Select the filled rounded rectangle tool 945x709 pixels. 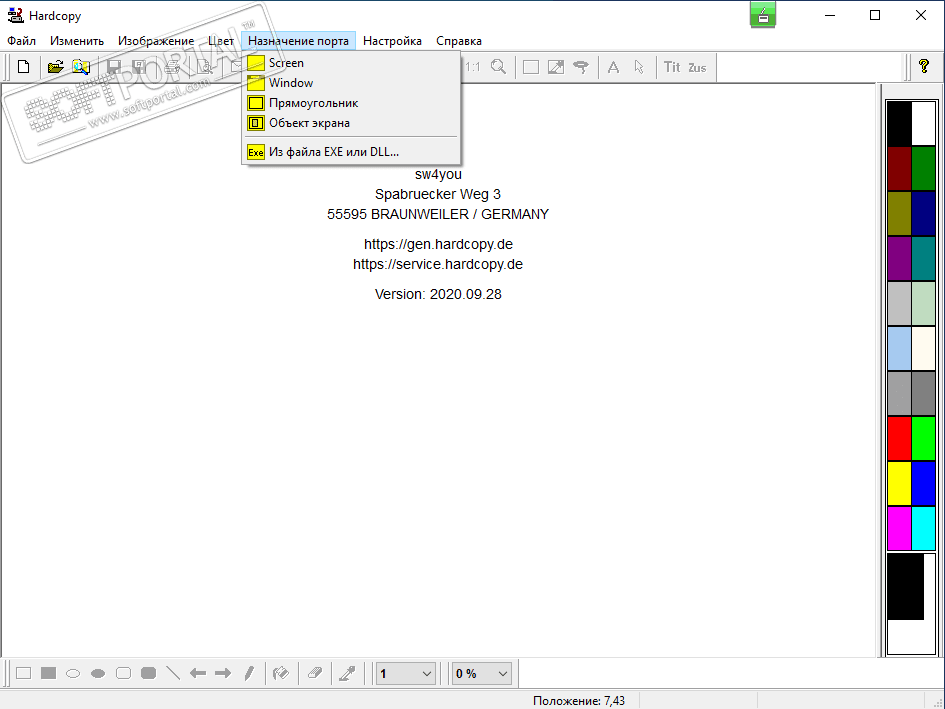148,673
